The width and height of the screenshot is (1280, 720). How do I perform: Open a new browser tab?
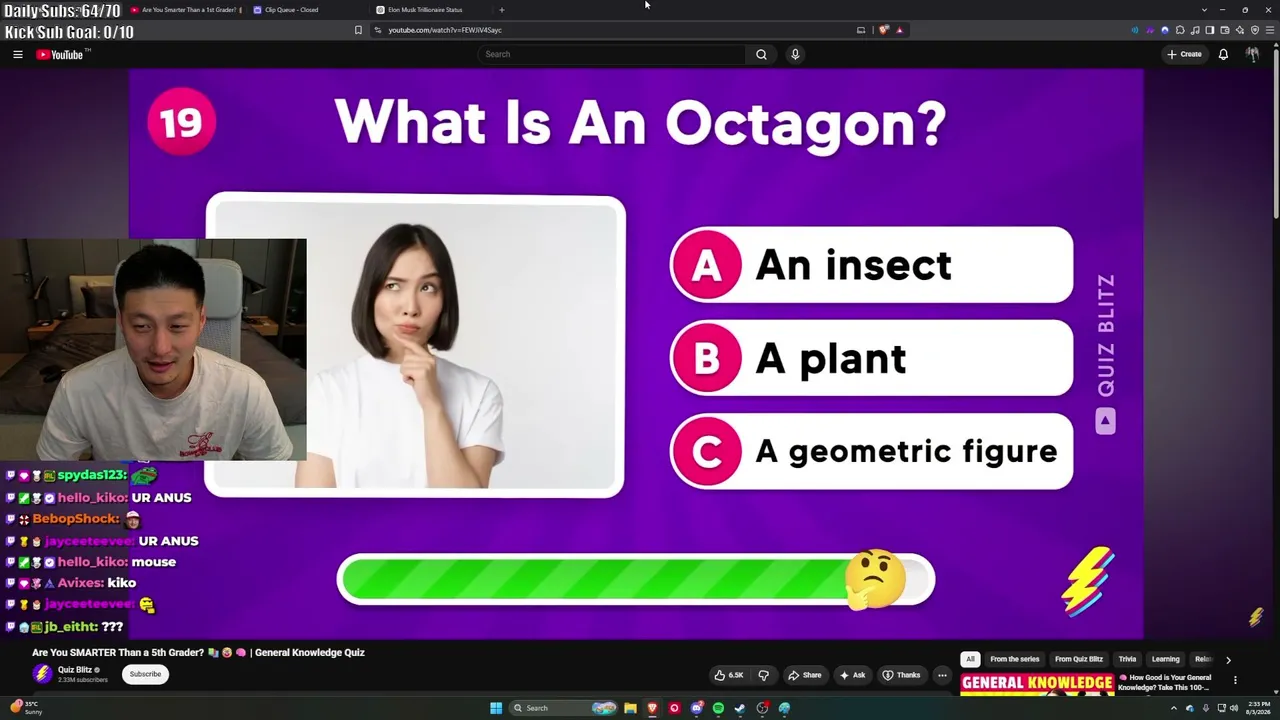click(502, 10)
